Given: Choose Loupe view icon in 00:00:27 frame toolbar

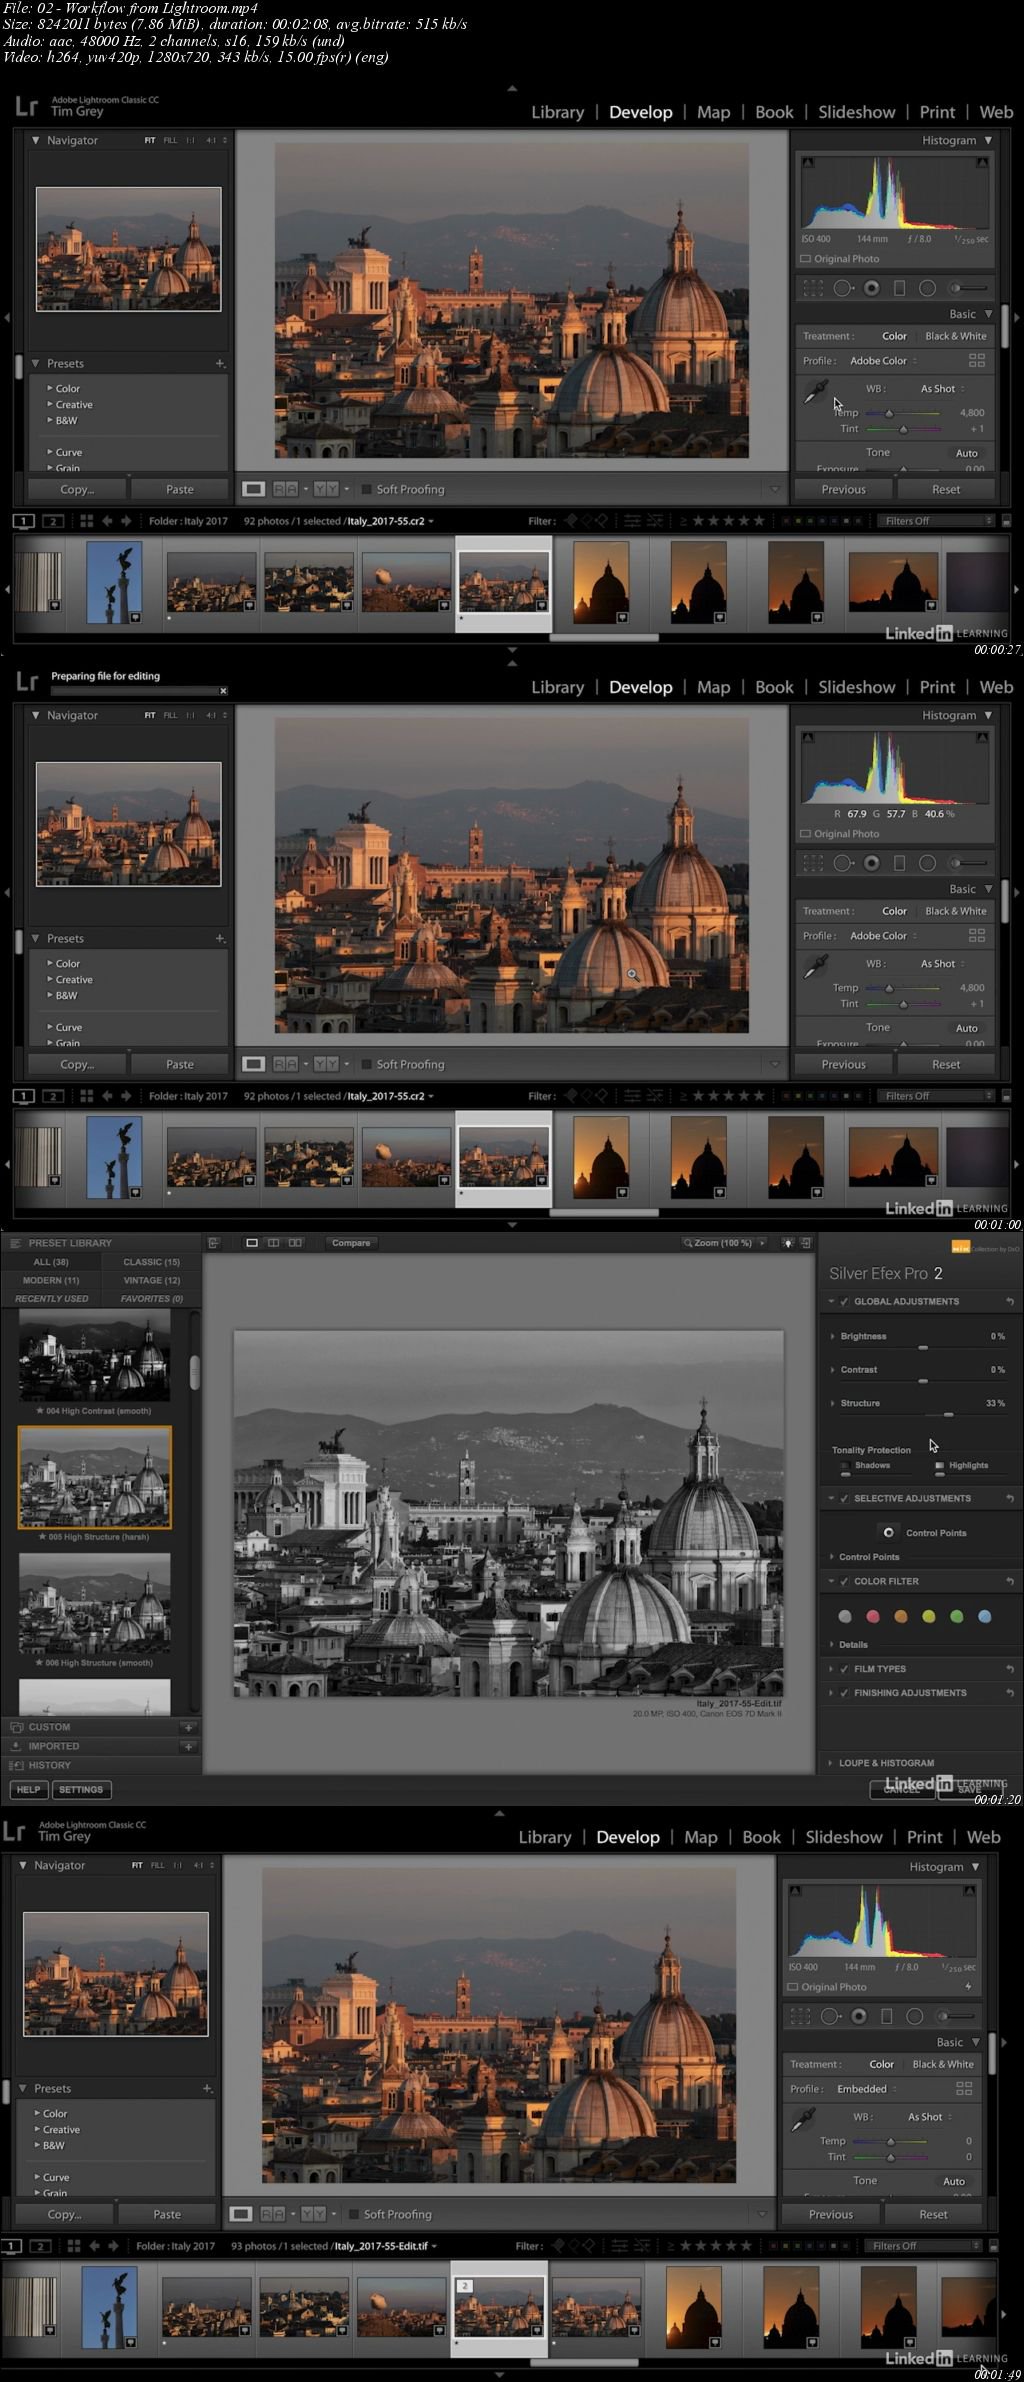Looking at the screenshot, I should [x=254, y=489].
